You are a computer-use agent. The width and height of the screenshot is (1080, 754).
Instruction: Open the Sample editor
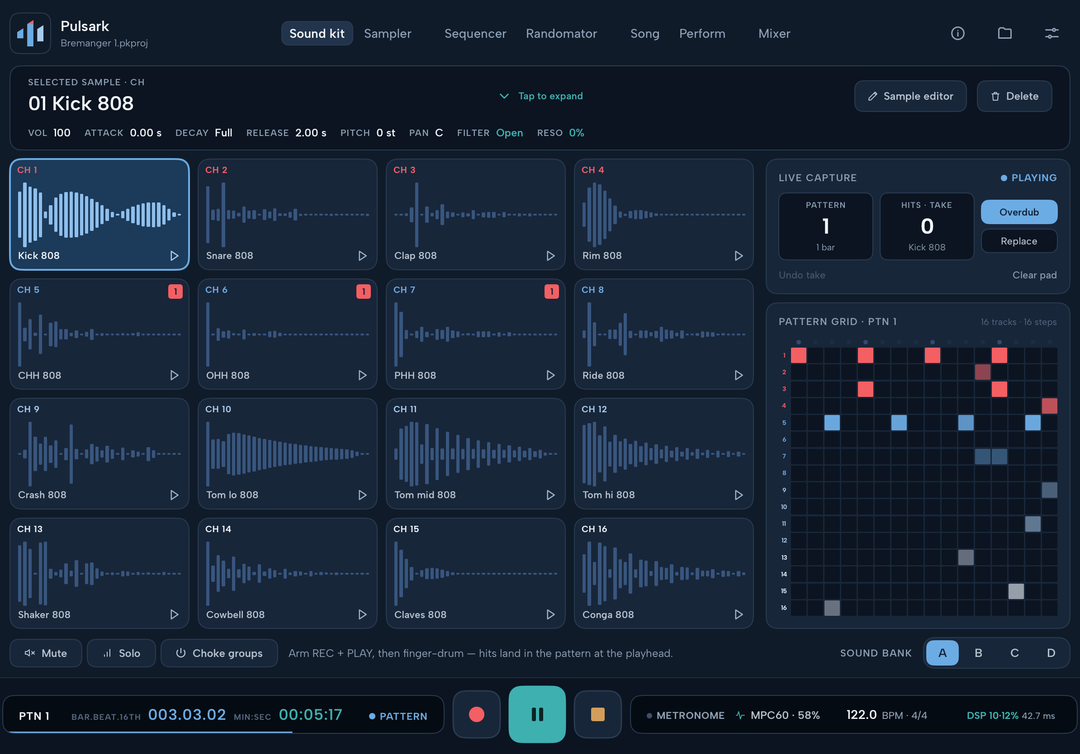pyautogui.click(x=910, y=96)
